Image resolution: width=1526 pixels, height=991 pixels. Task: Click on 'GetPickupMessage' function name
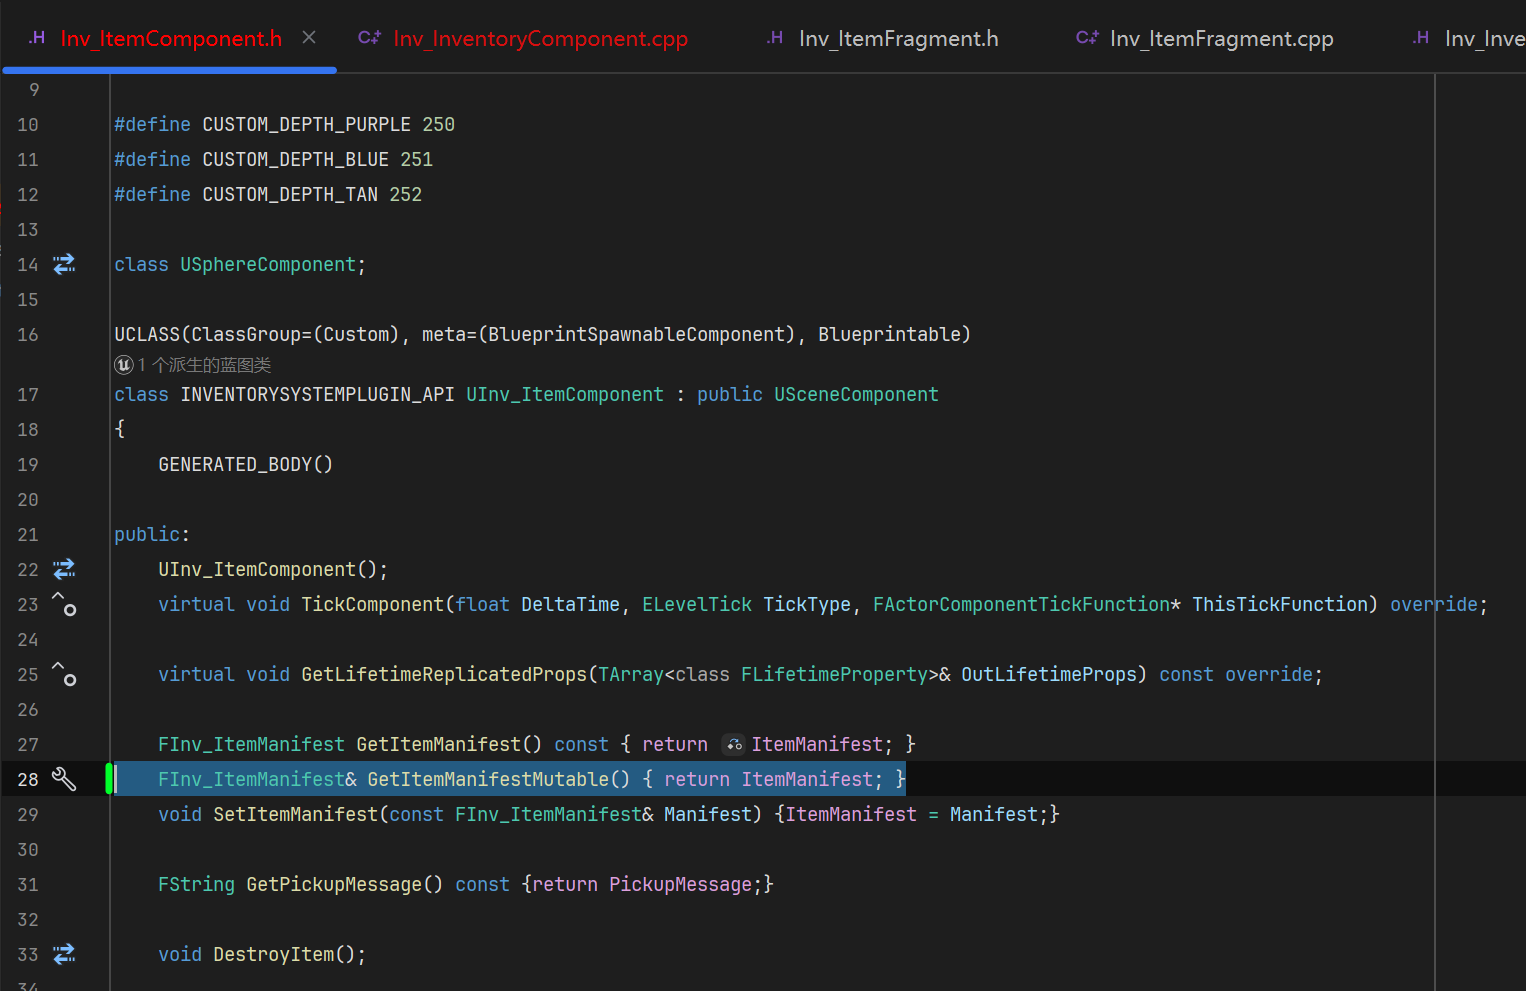[x=334, y=884]
